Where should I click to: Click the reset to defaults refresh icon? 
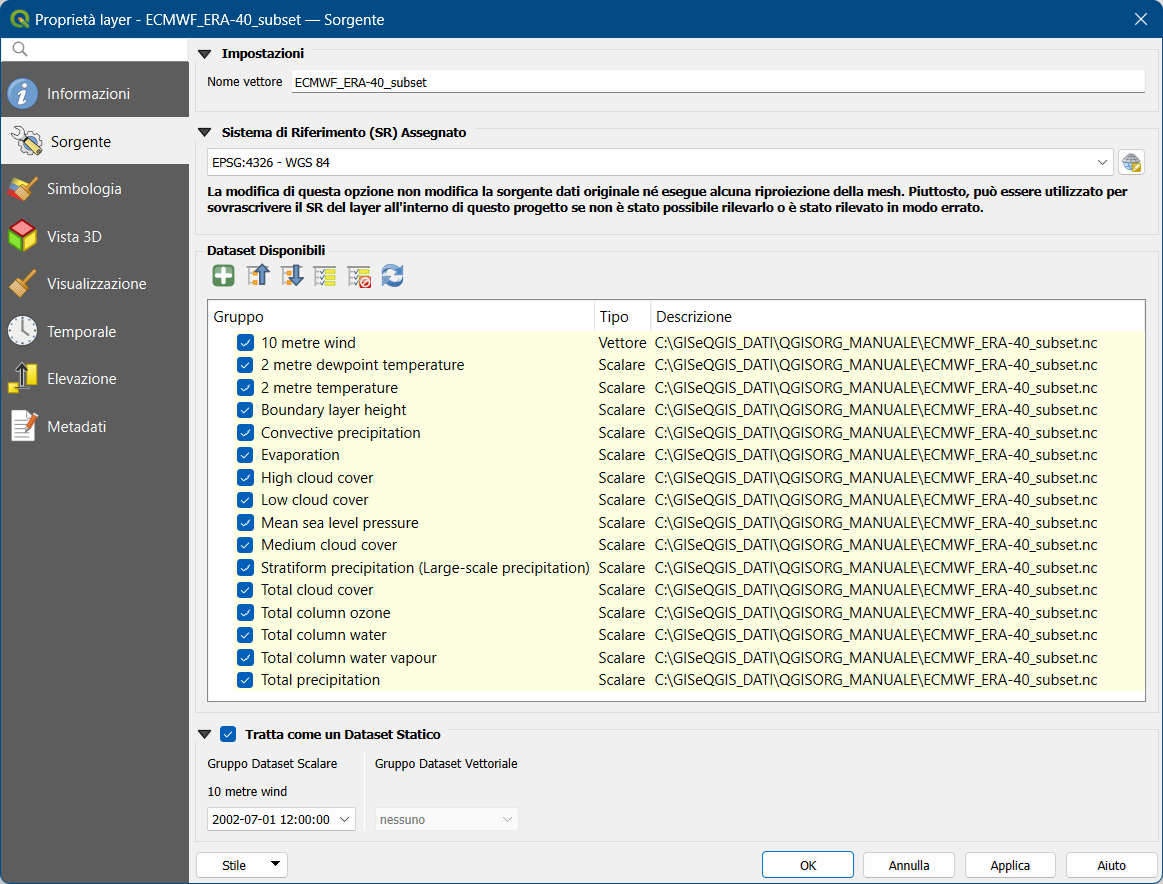pyautogui.click(x=392, y=276)
